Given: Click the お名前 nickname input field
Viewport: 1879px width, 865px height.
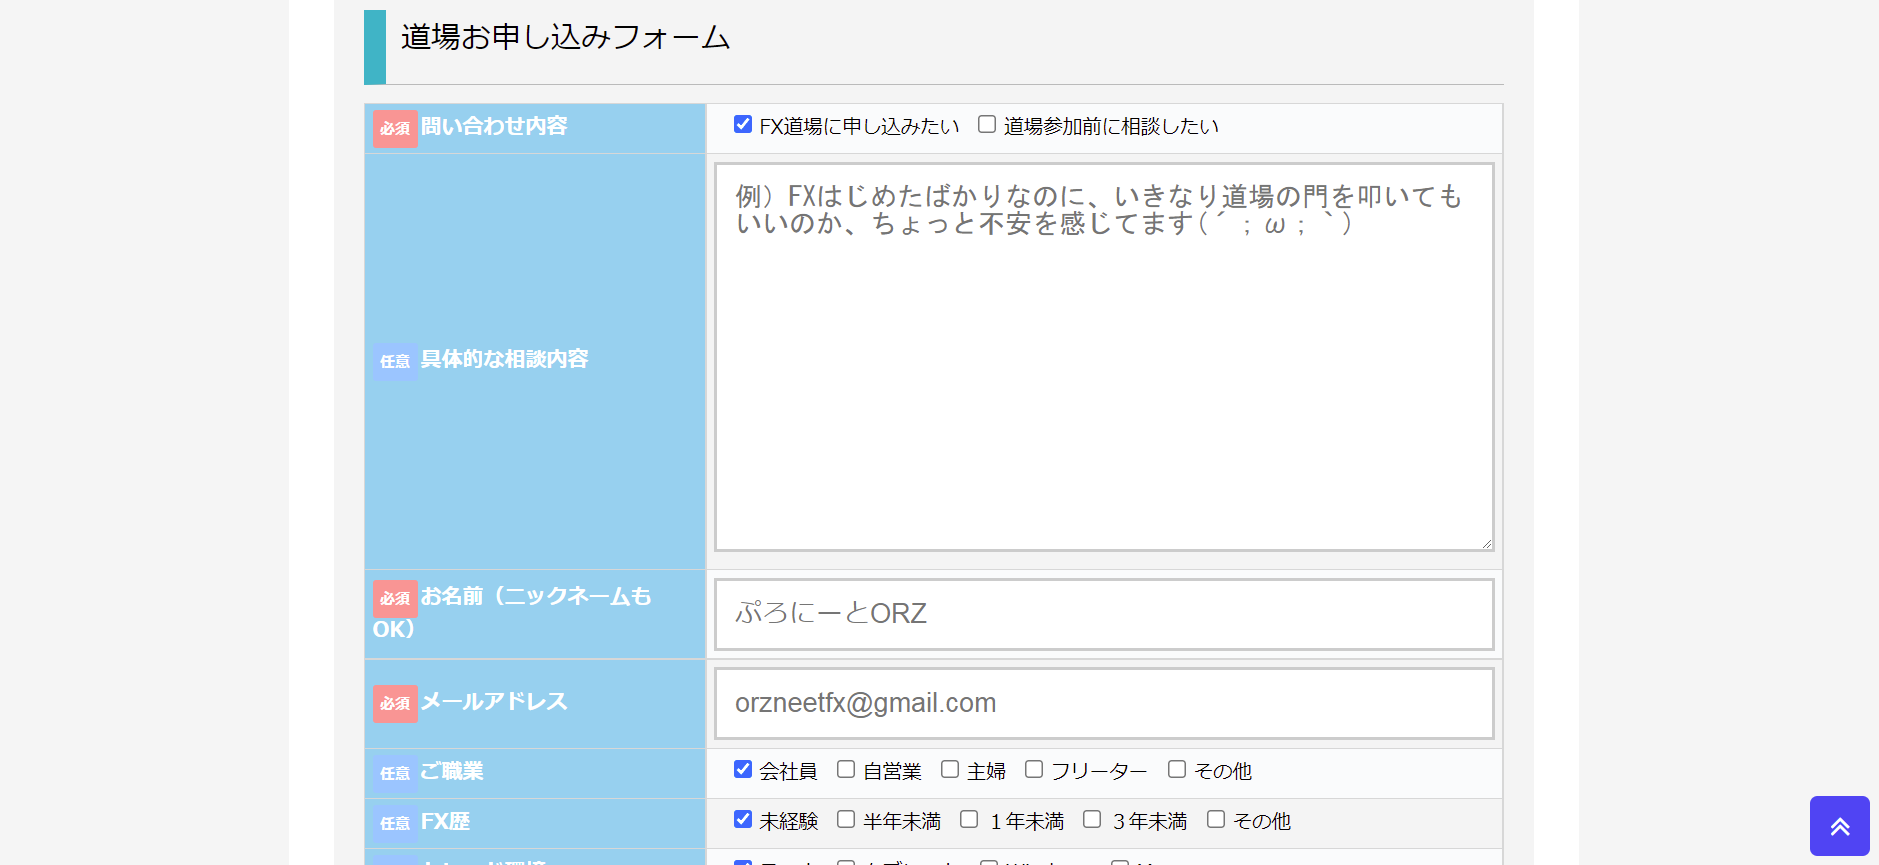Looking at the screenshot, I should (1104, 614).
